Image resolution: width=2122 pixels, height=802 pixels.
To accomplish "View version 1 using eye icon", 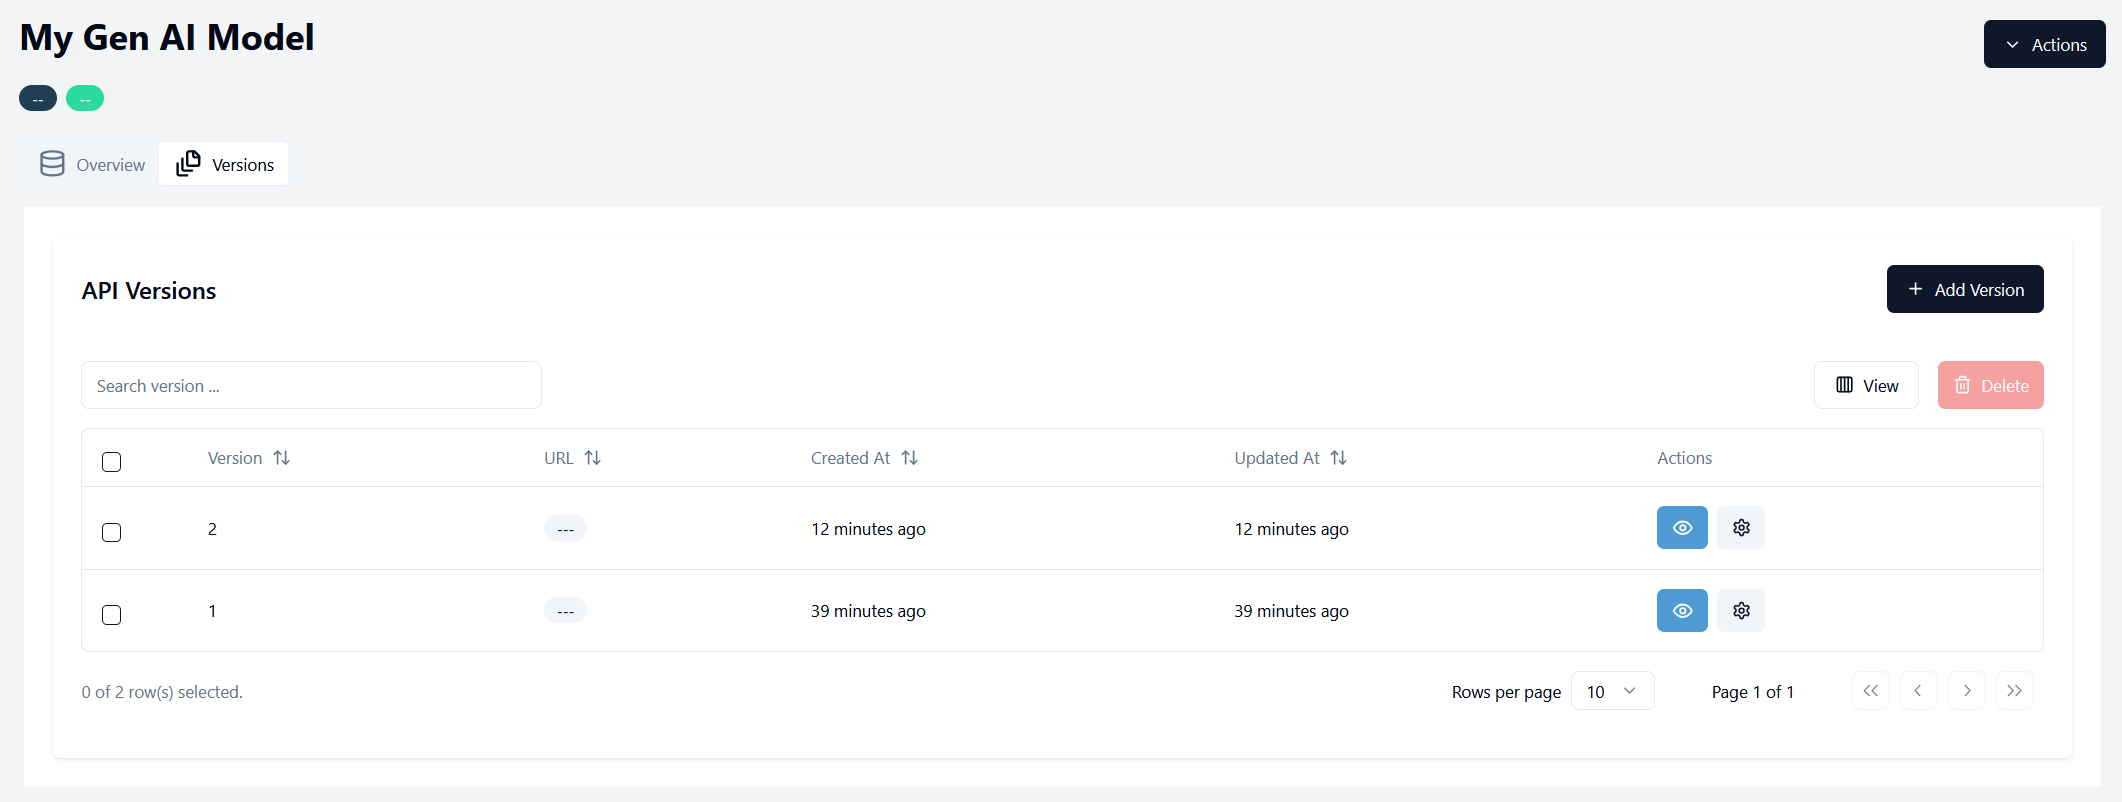I will click(1681, 611).
